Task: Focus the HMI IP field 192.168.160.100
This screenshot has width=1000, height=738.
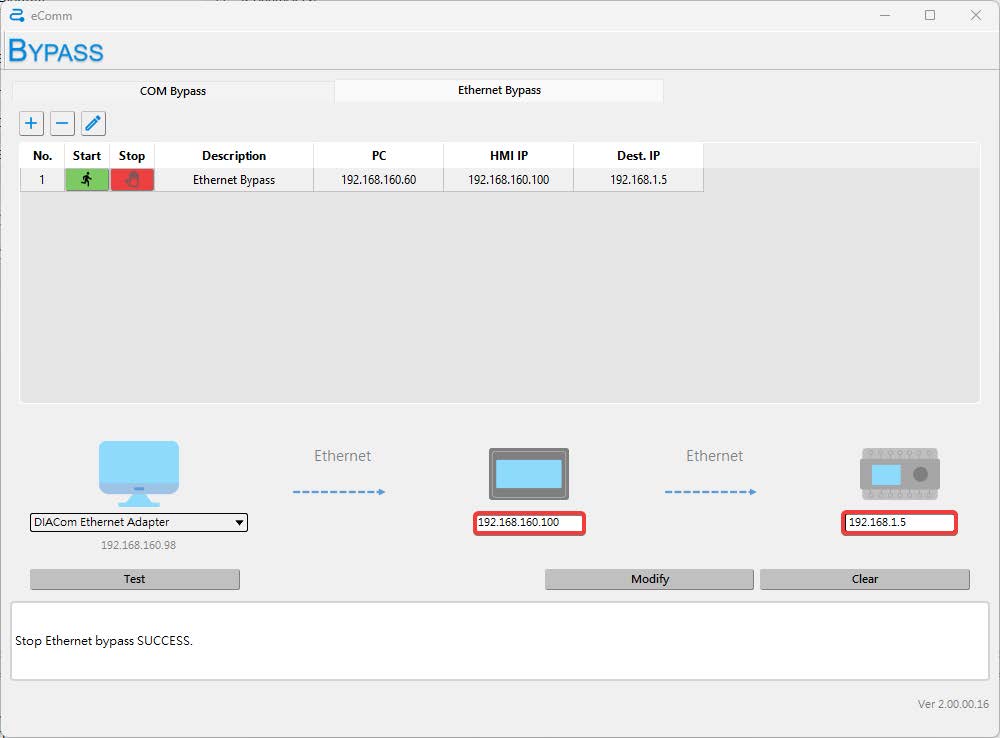Action: click(529, 523)
